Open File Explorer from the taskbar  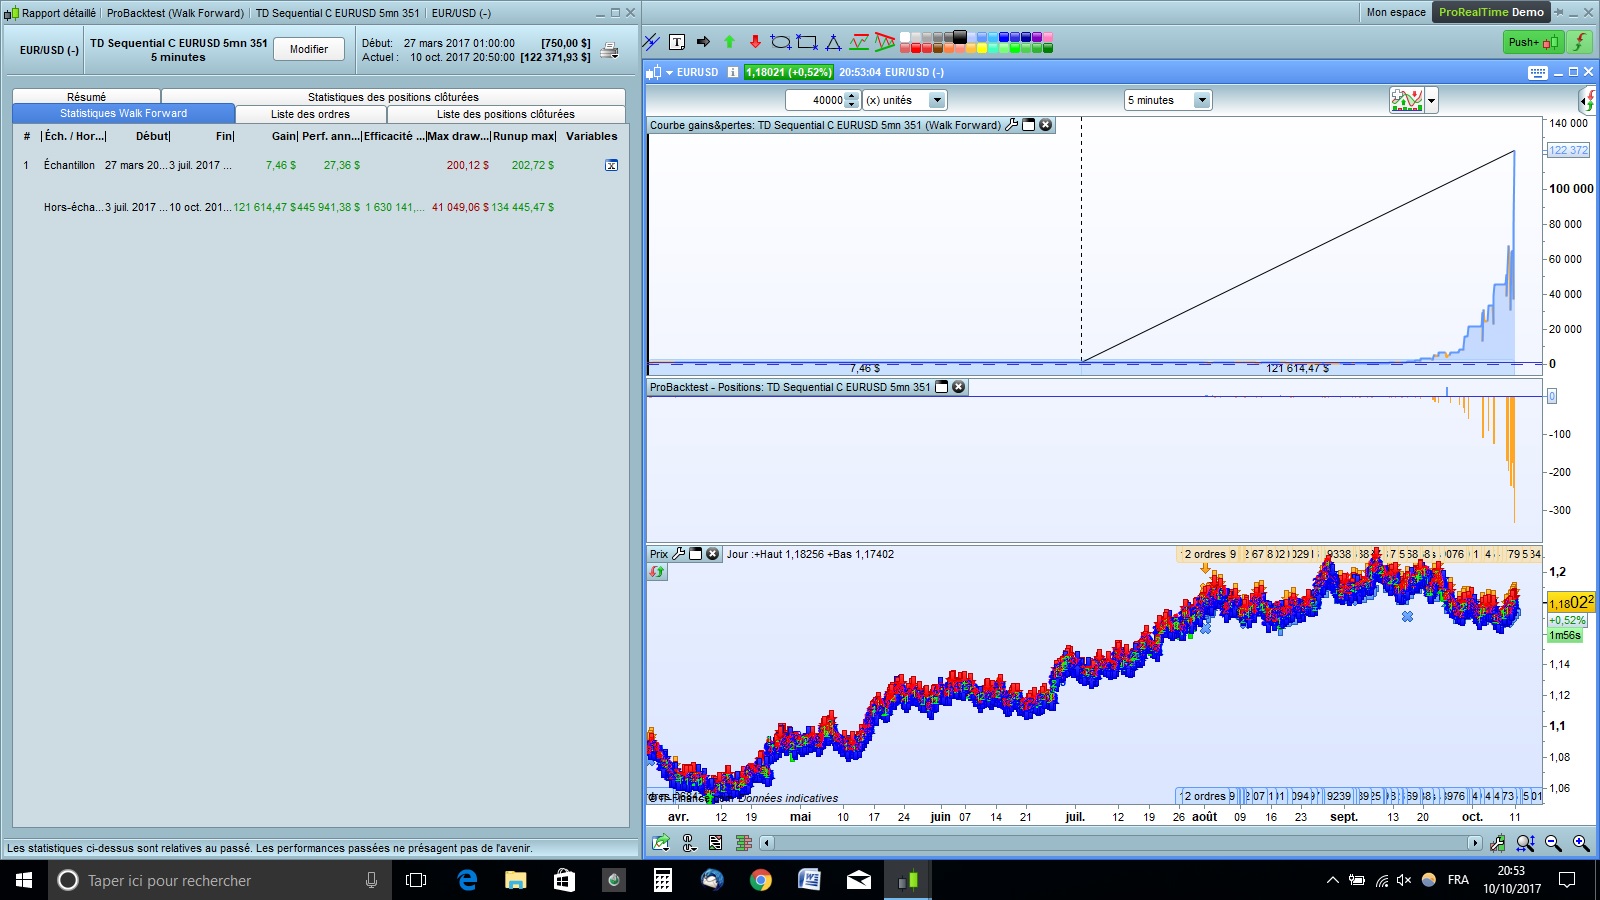[x=515, y=880]
